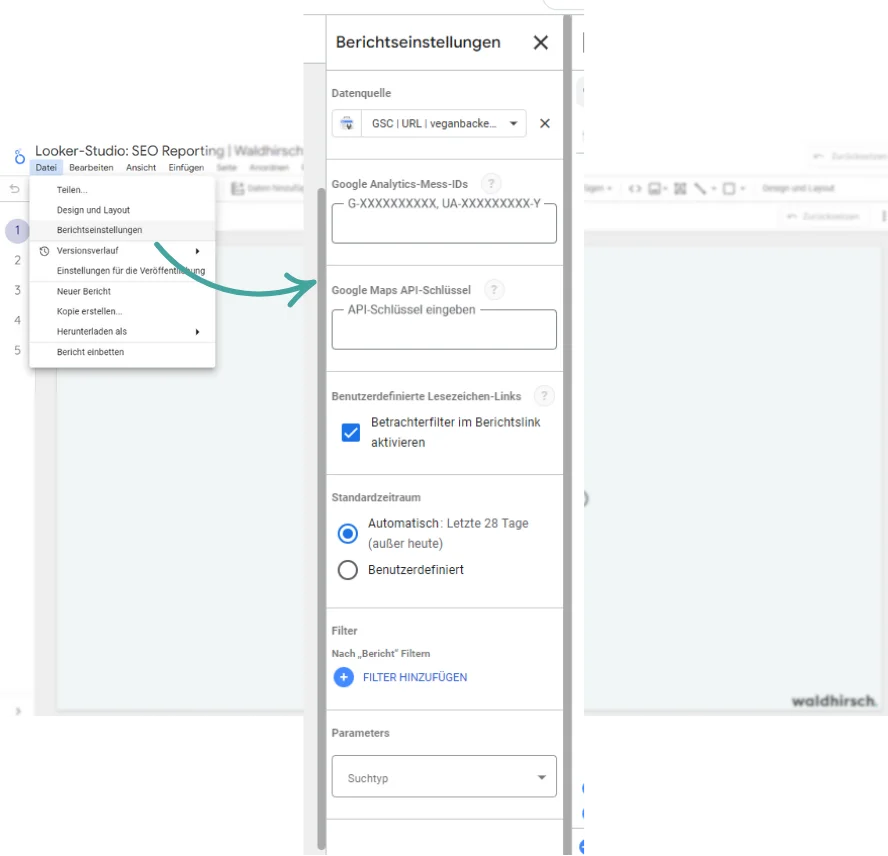Click FILTER HINZUFÜGEN link
This screenshot has width=888, height=856.
point(415,677)
